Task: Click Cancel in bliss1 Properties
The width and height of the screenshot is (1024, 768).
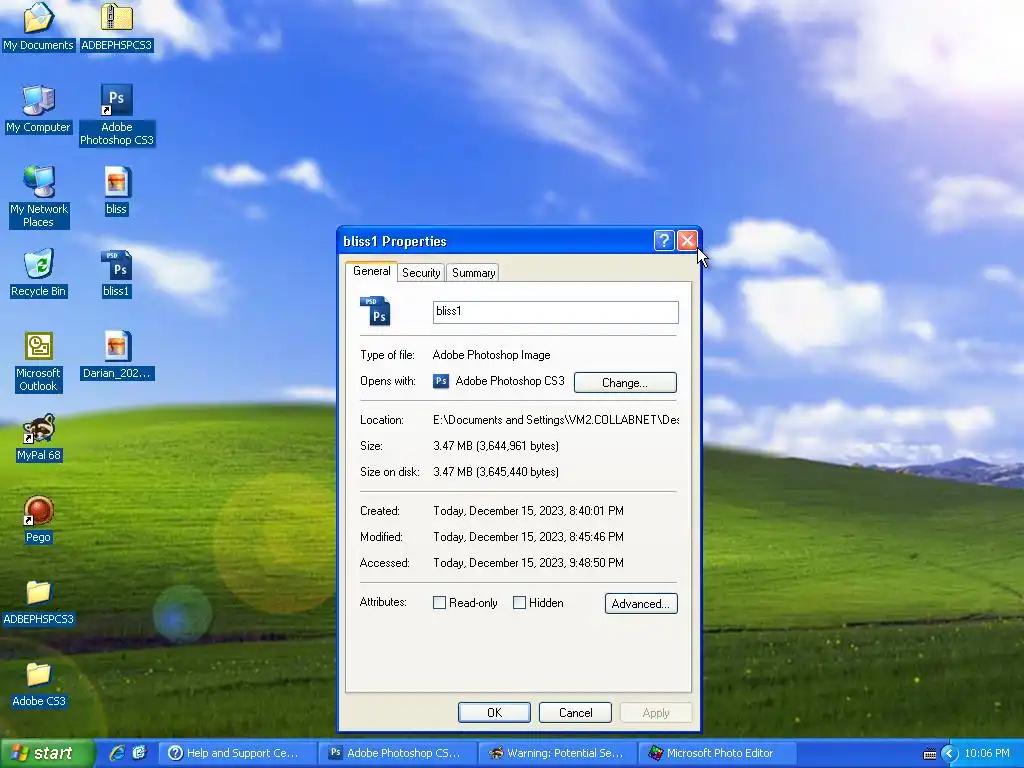Action: (575, 712)
